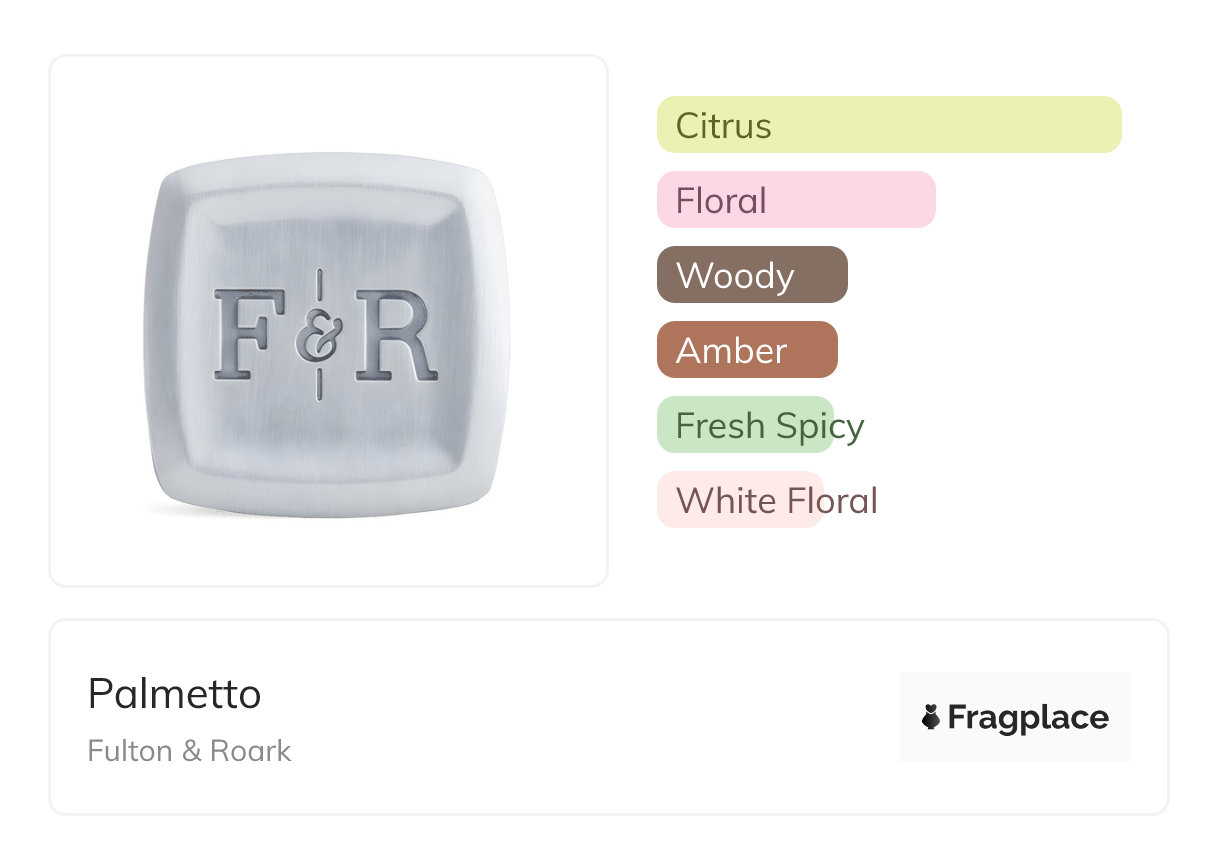Click the Palmetto fragrance title
1218x864 pixels.
174,693
